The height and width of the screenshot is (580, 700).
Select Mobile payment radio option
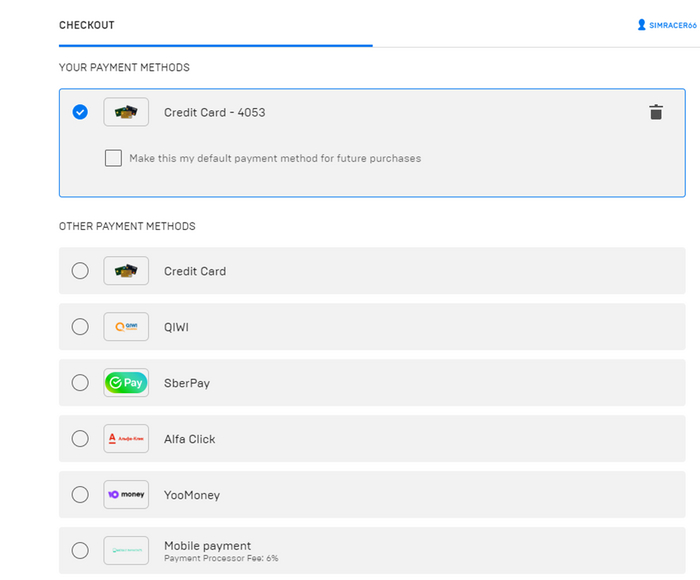pyautogui.click(x=80, y=550)
